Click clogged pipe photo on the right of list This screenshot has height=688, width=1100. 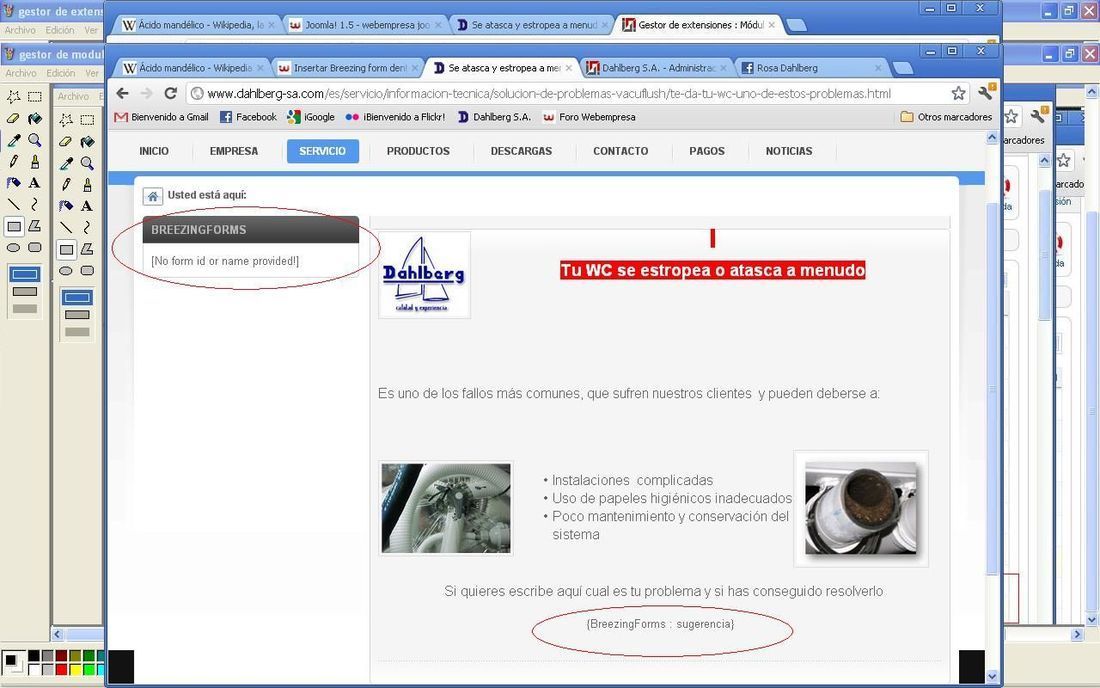tap(861, 508)
